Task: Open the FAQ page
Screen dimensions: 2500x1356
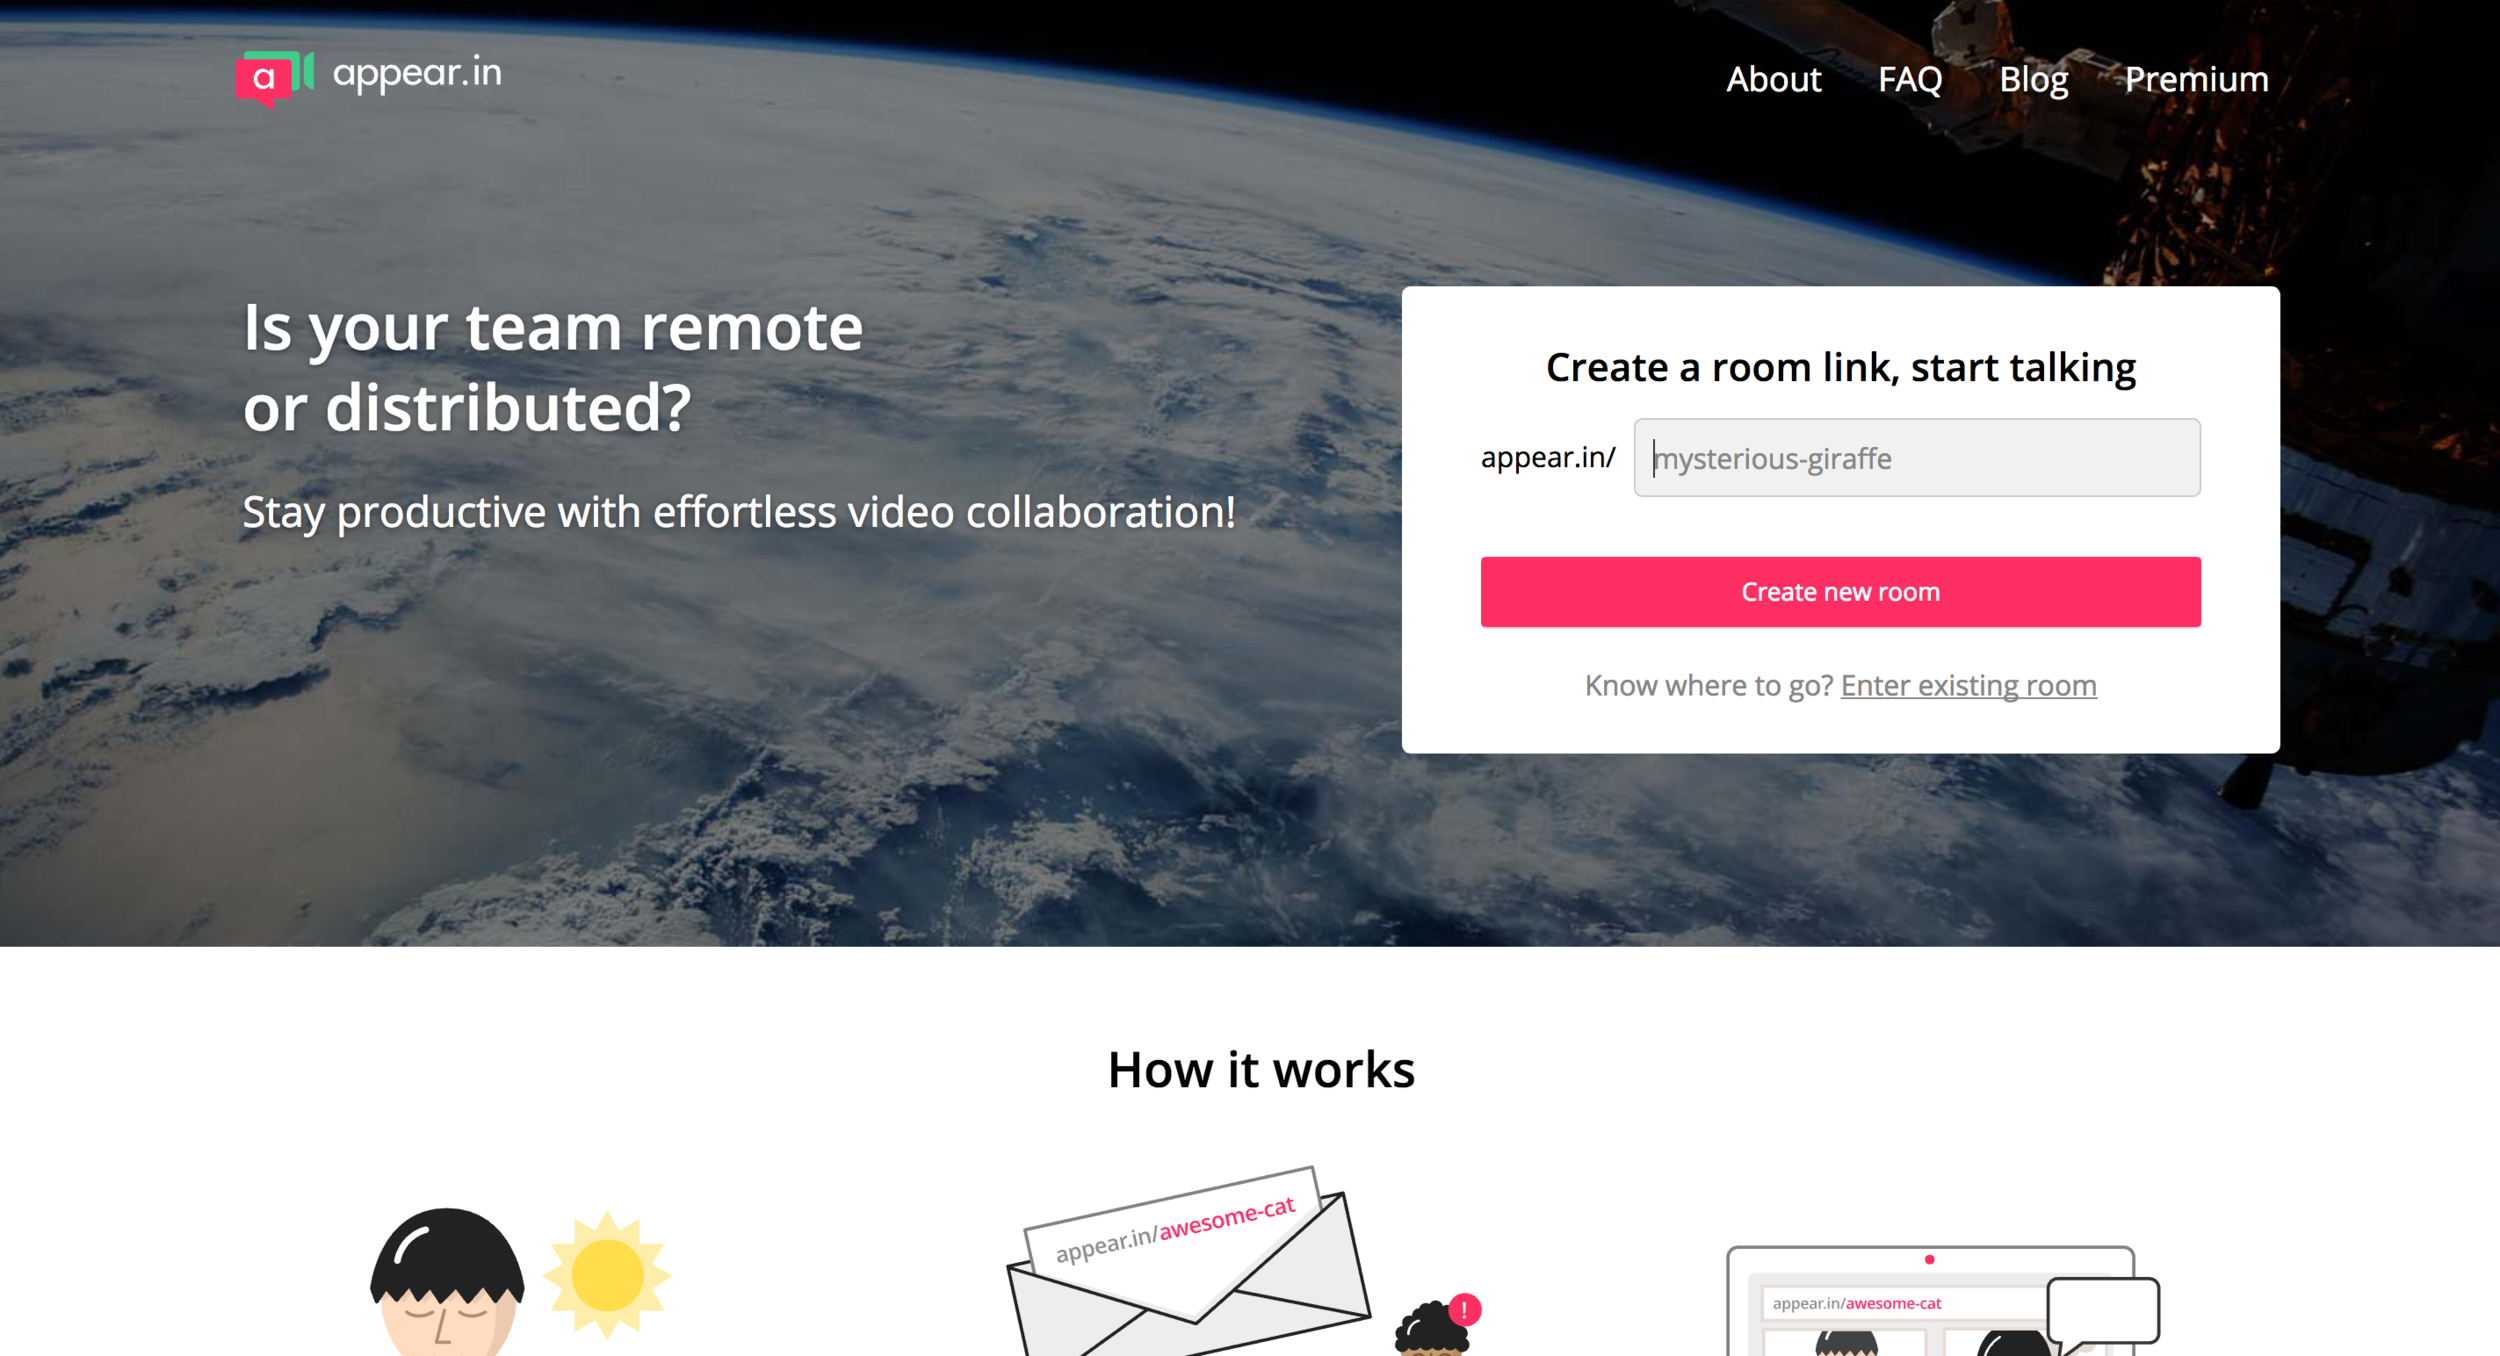Action: click(x=1910, y=79)
